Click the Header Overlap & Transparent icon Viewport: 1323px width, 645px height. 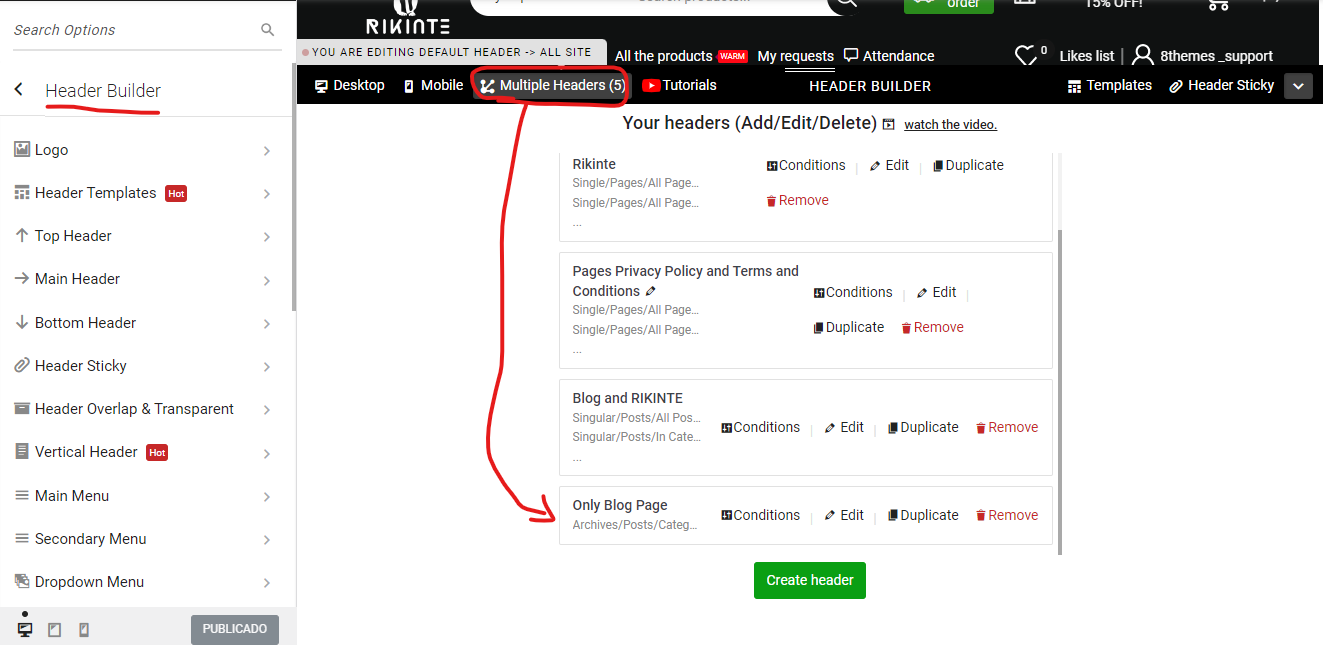(x=21, y=408)
